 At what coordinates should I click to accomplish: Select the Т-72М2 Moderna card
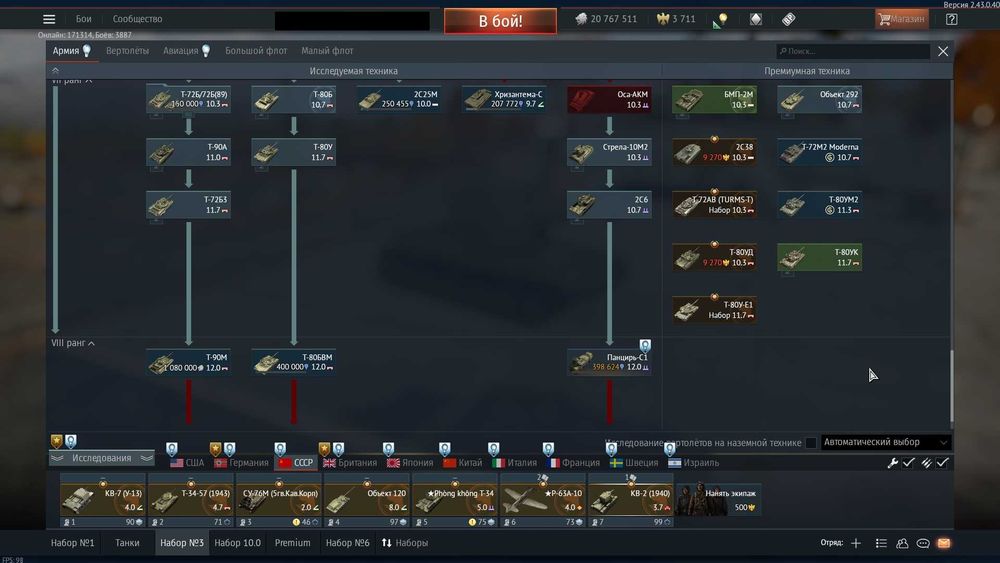820,152
